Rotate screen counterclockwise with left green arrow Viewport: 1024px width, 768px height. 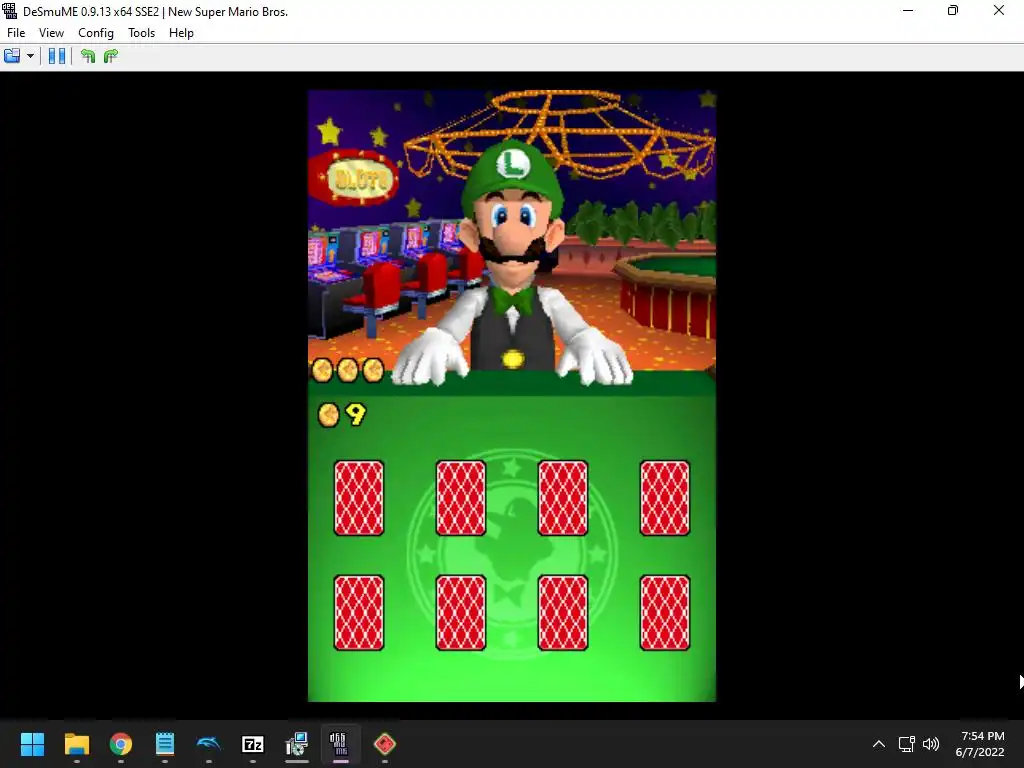coord(88,56)
